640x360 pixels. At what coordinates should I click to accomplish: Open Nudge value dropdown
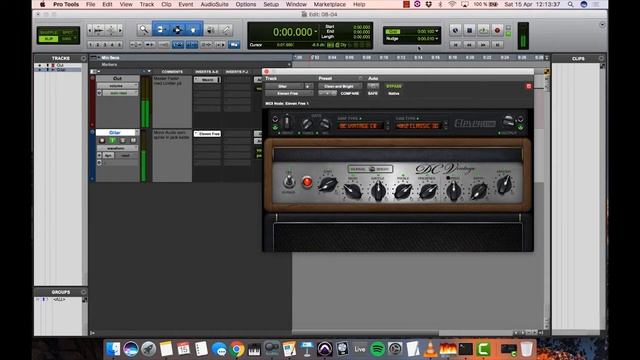[437, 38]
